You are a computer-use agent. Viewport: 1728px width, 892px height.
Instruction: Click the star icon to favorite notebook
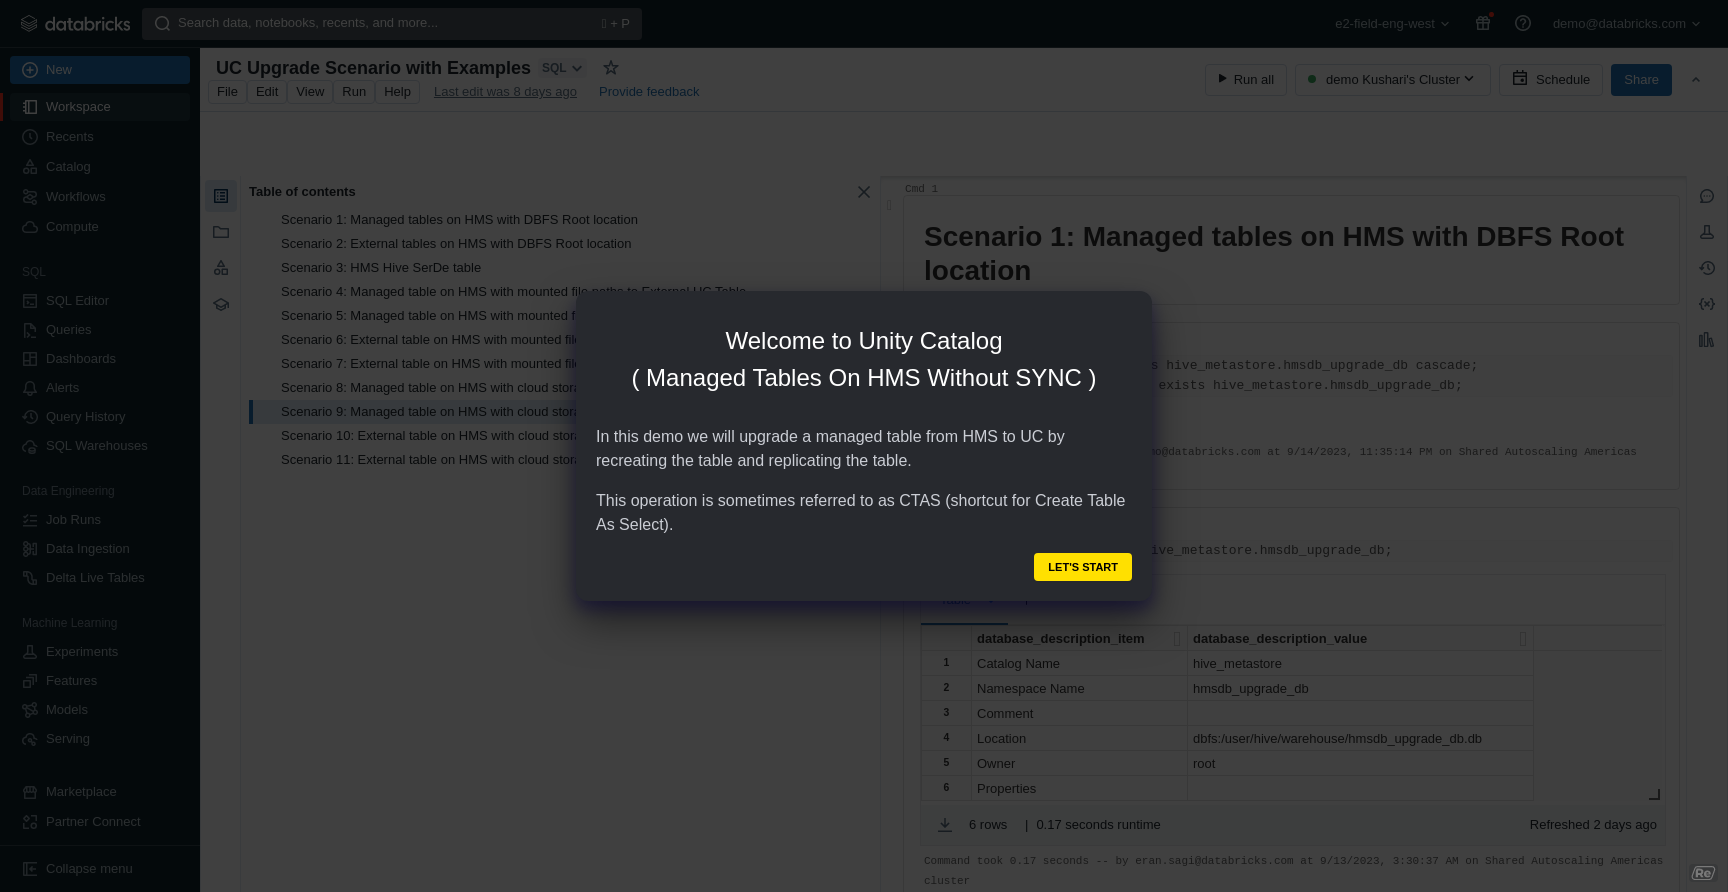pyautogui.click(x=610, y=68)
